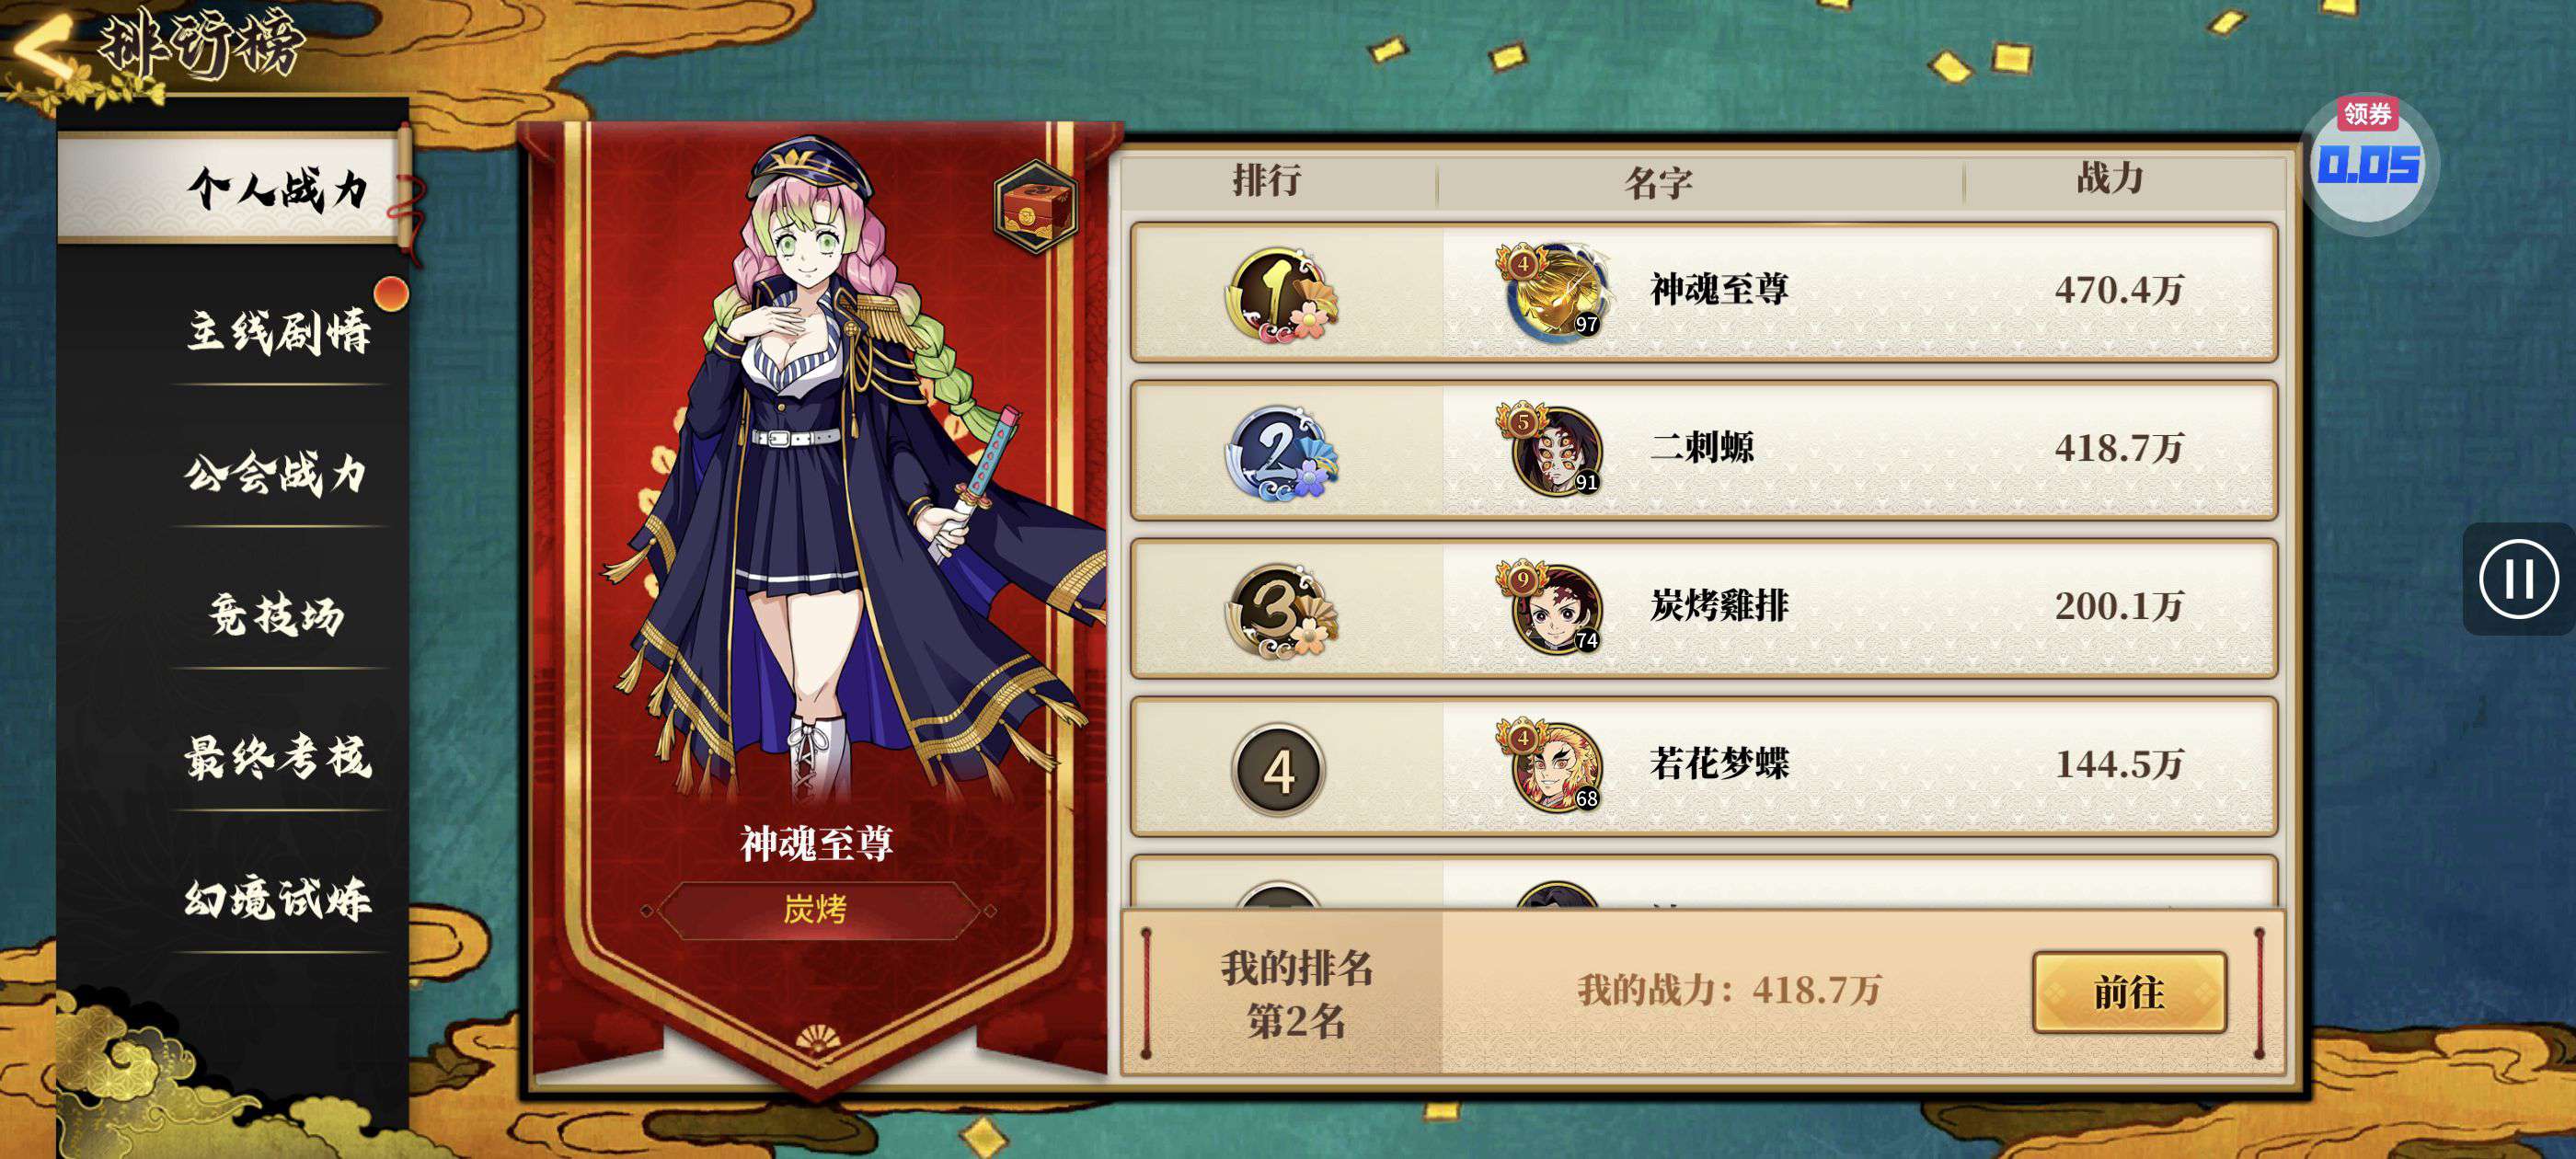Open the 最终考核 tab
Screen dimensions: 2576x1159
279,756
